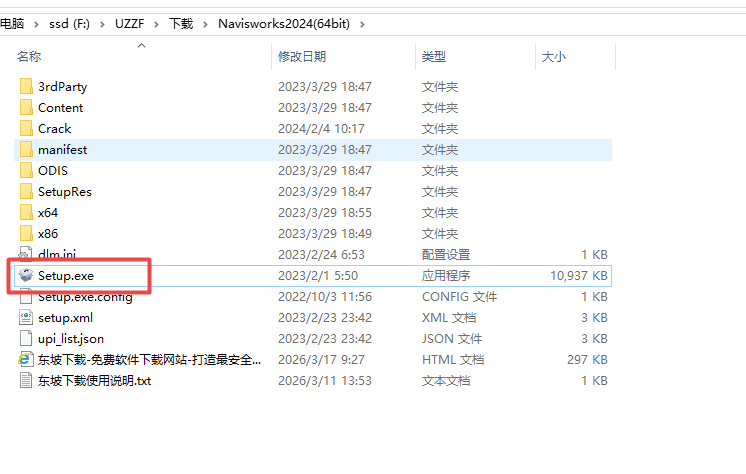Select the Crack folder icon
The width and height of the screenshot is (746, 474).
point(26,129)
